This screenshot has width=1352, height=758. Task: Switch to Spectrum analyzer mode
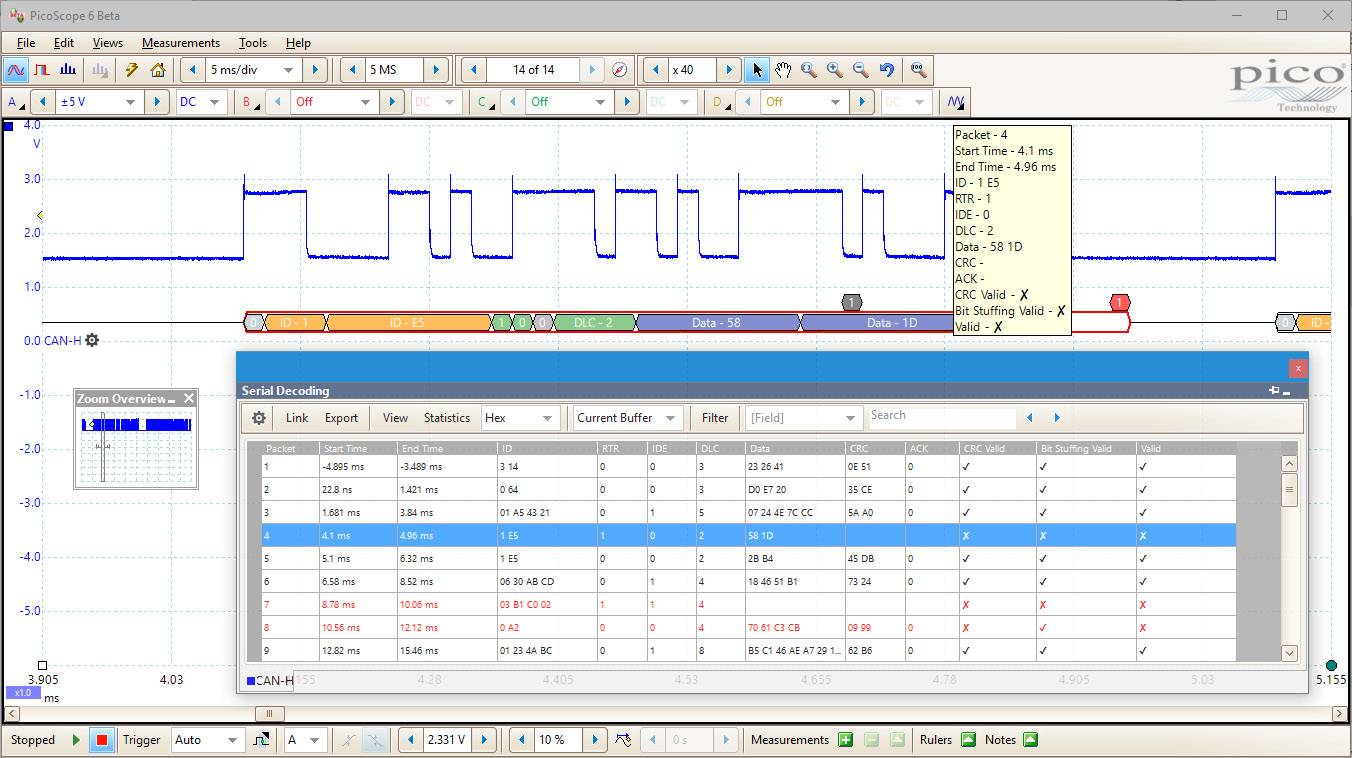(67, 70)
